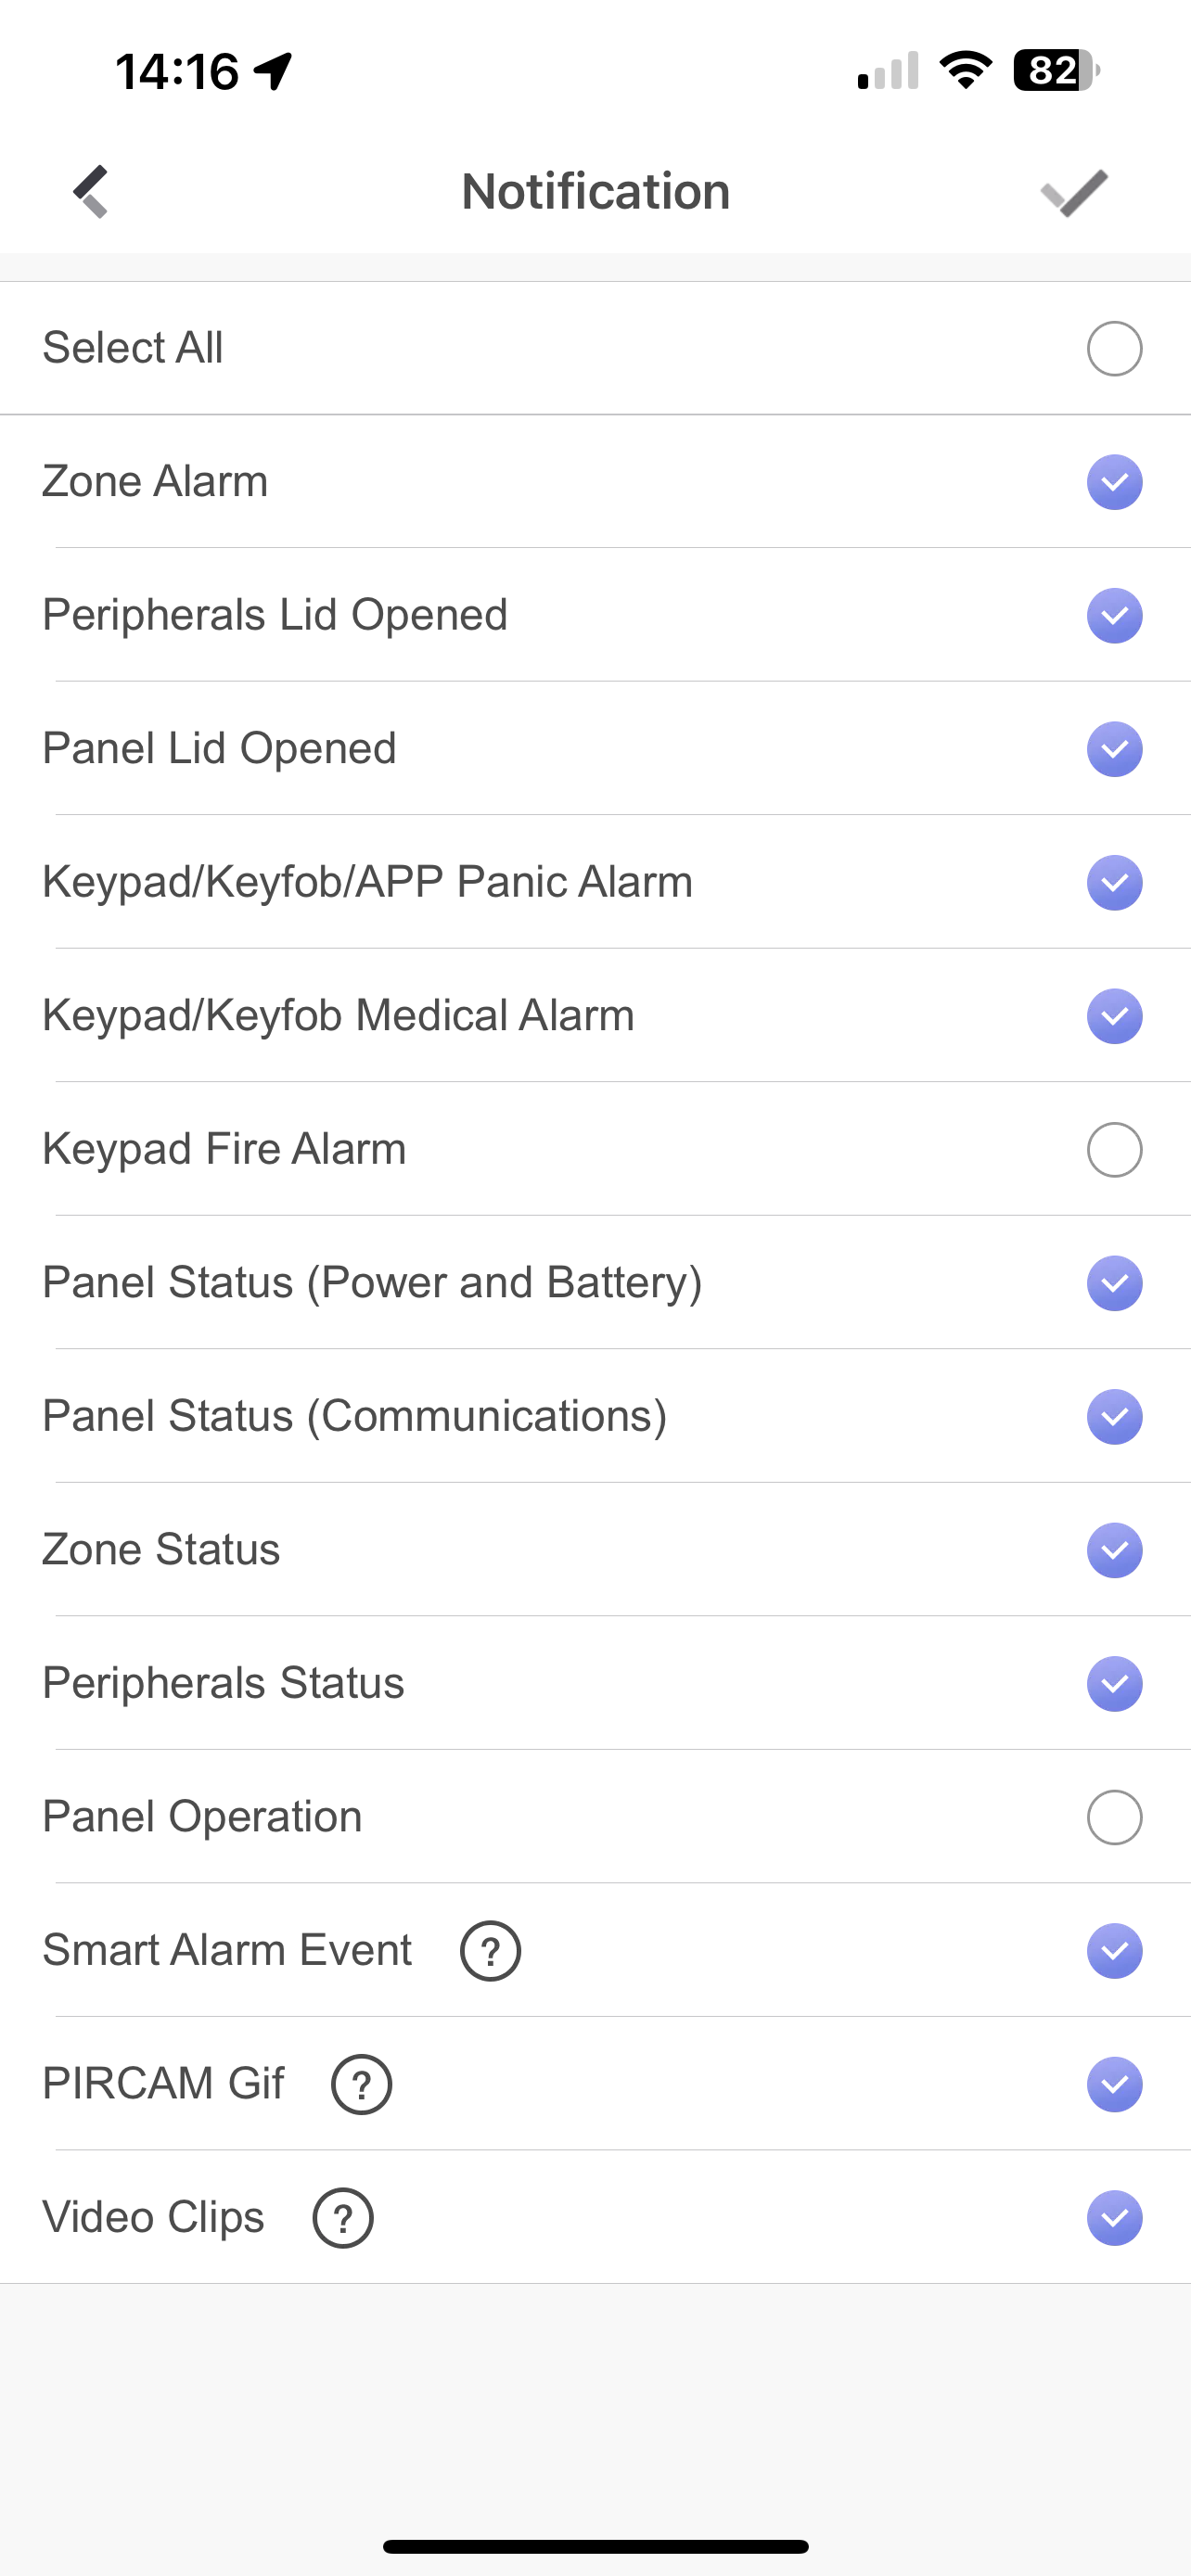
Task: Confirm with the checkmark icon at top
Action: [1074, 192]
